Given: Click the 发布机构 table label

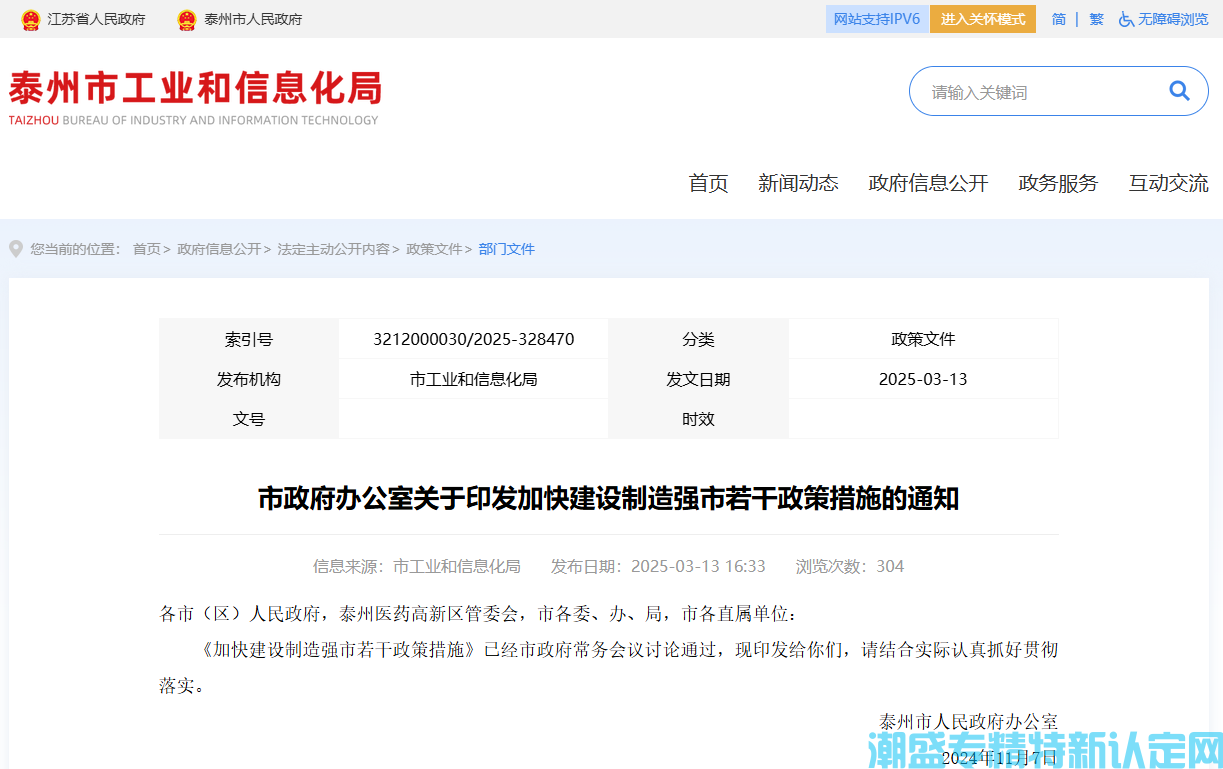Looking at the screenshot, I should (x=249, y=379).
